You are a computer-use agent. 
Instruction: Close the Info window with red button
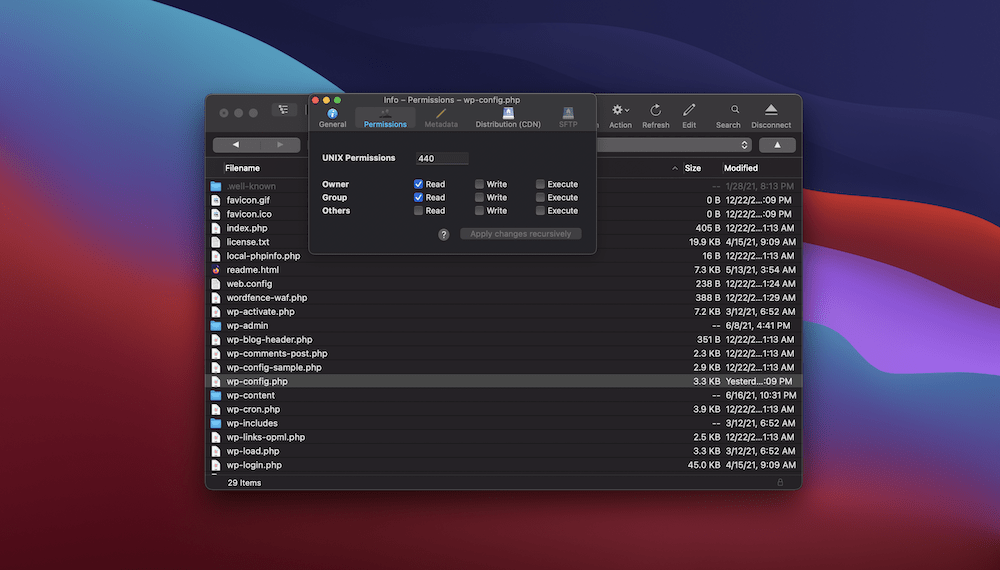(x=315, y=100)
